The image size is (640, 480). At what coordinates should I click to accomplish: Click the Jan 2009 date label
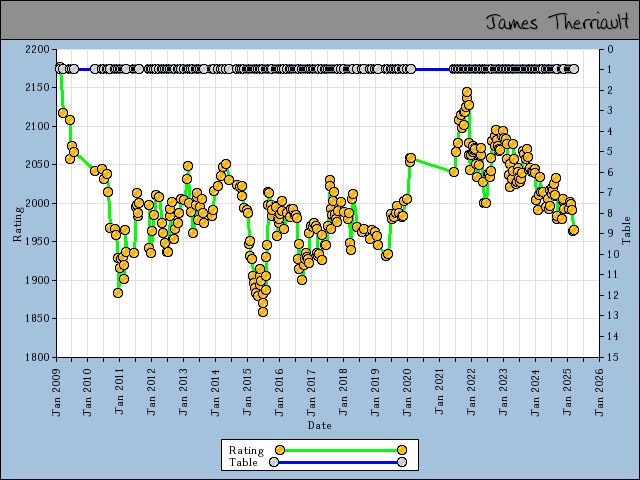(x=56, y=393)
